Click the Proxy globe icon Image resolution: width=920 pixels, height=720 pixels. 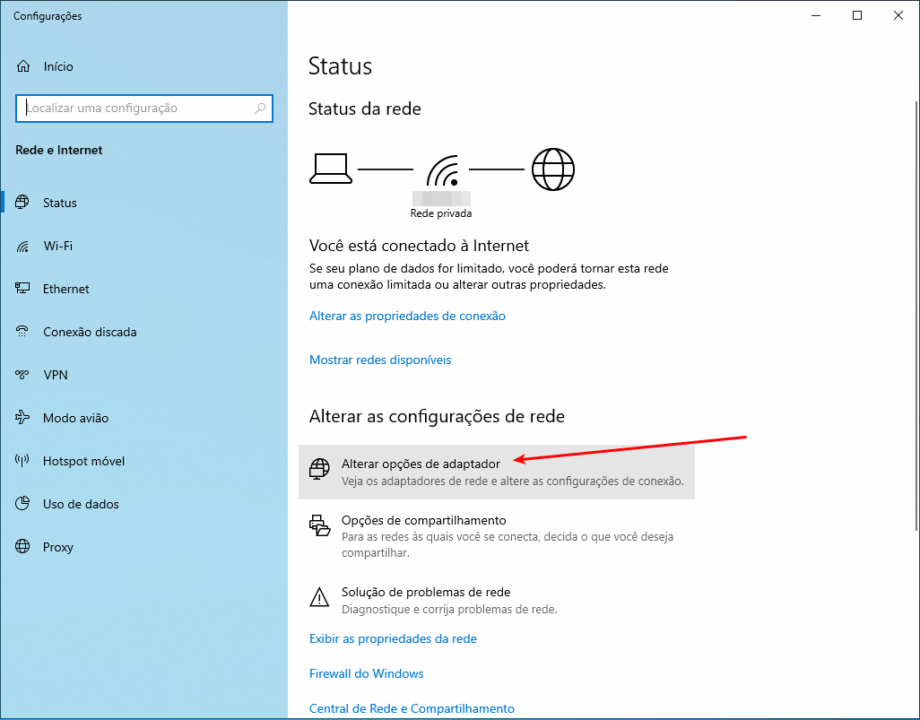[x=23, y=547]
